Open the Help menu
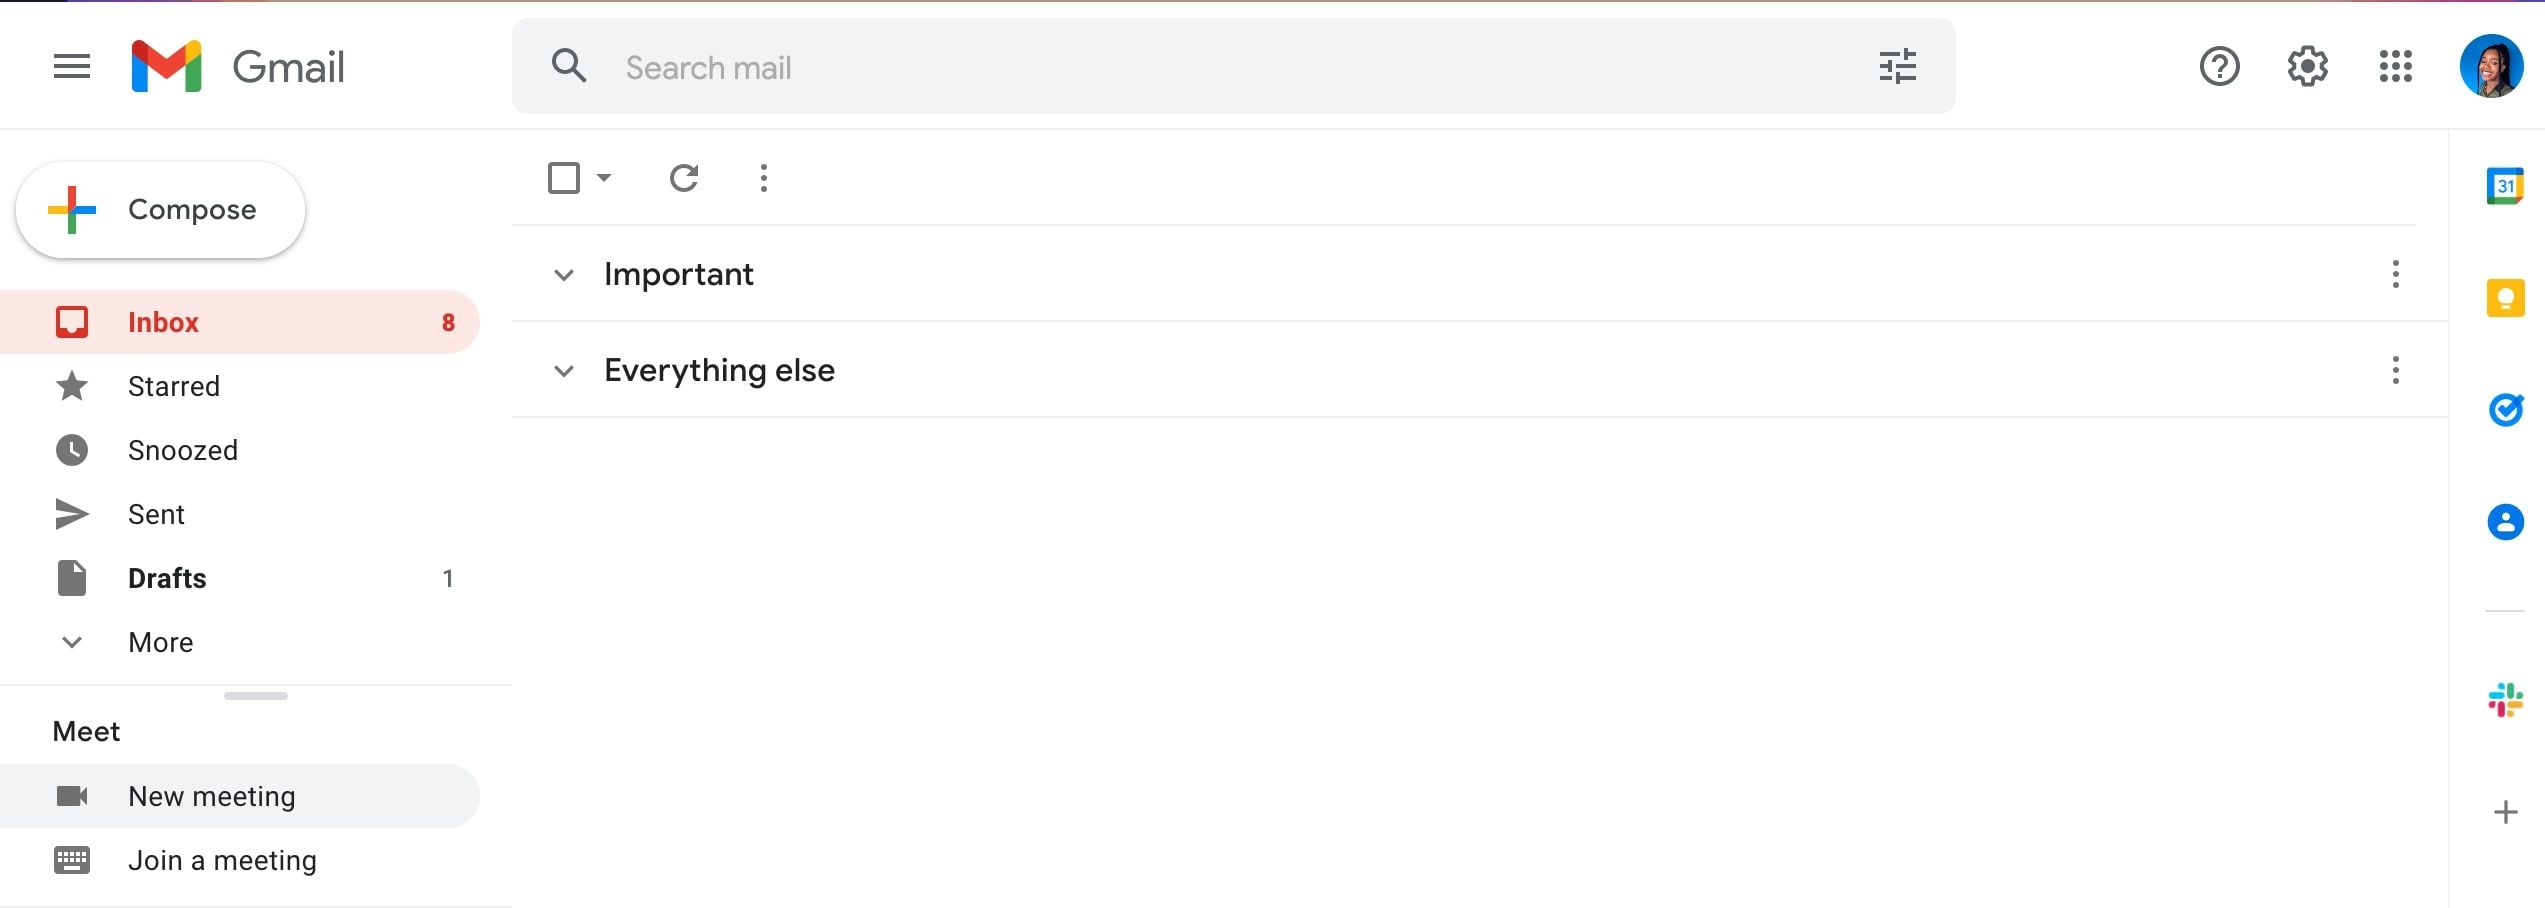 click(2219, 67)
